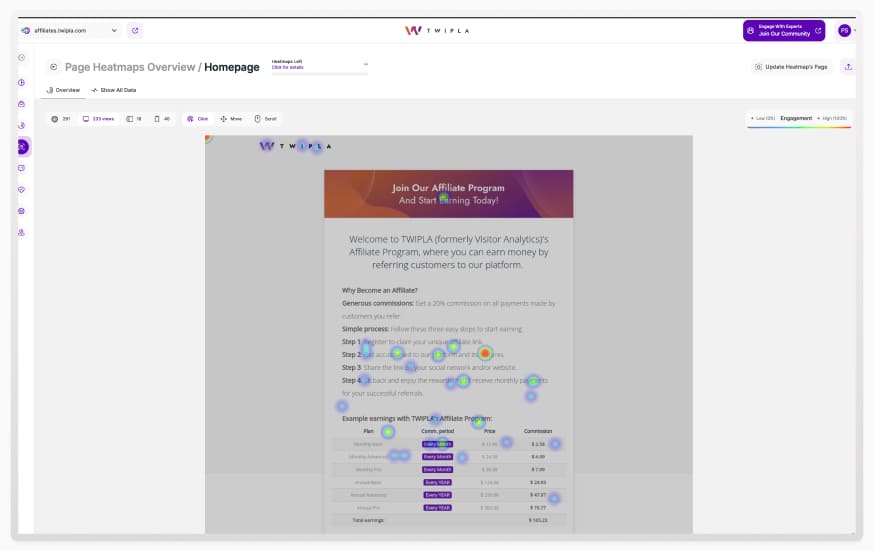Click the Join Our Community button
874x551 pixels.
point(783,31)
